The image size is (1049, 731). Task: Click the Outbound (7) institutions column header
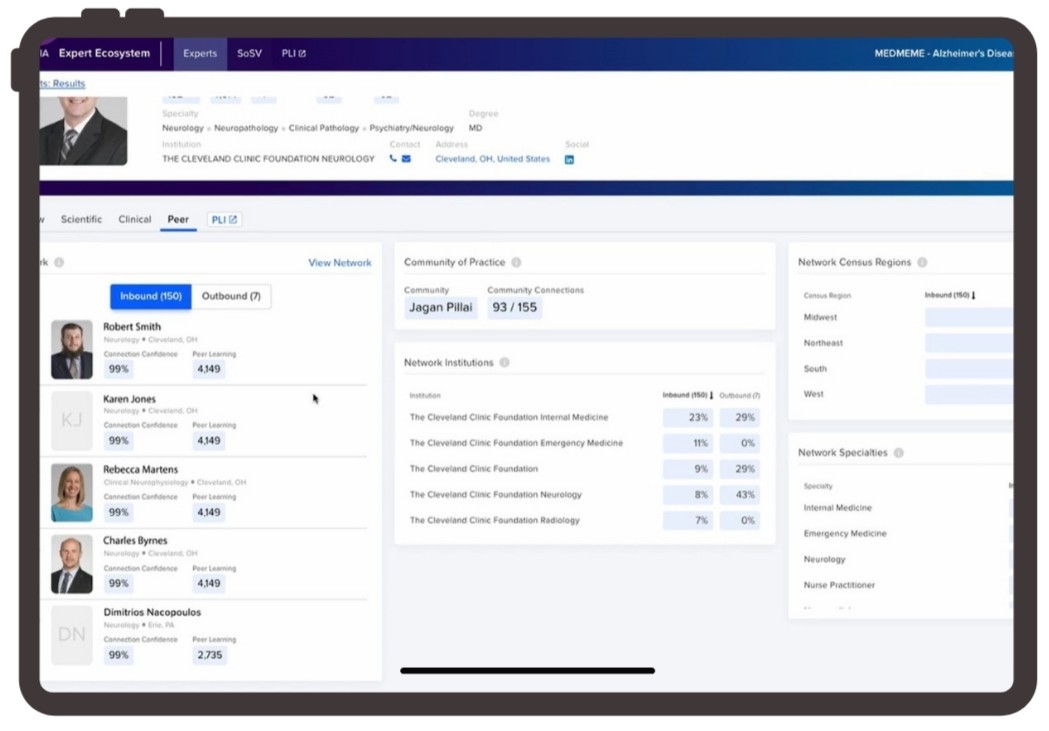(x=739, y=395)
